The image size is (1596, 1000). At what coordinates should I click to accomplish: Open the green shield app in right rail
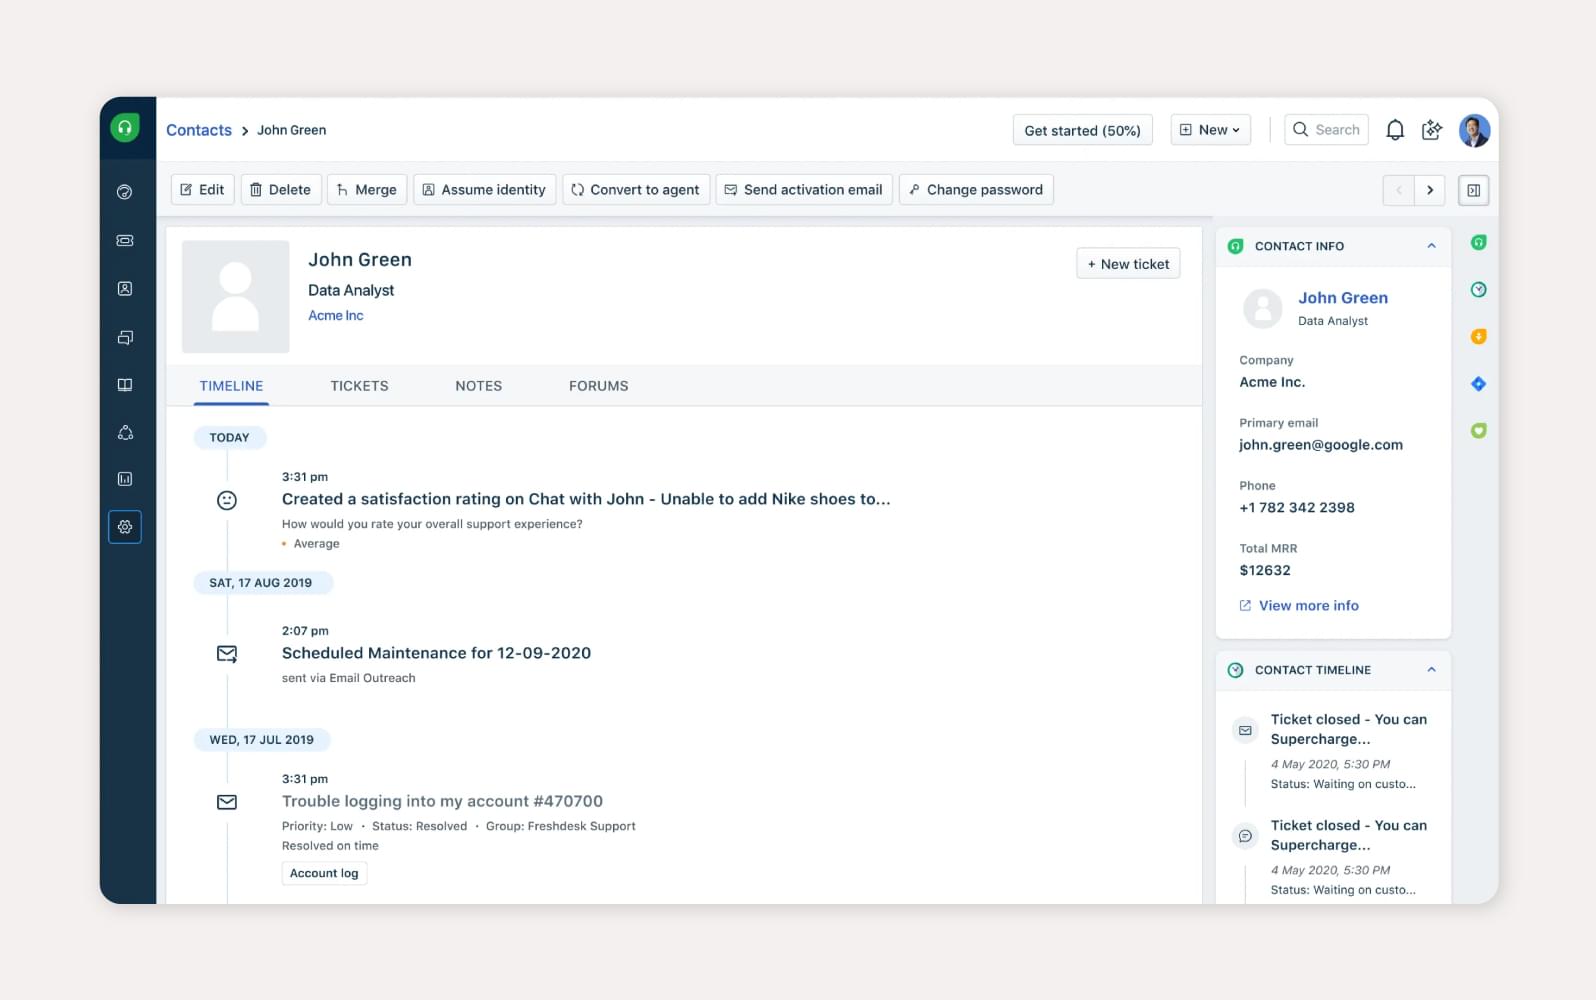click(1478, 430)
